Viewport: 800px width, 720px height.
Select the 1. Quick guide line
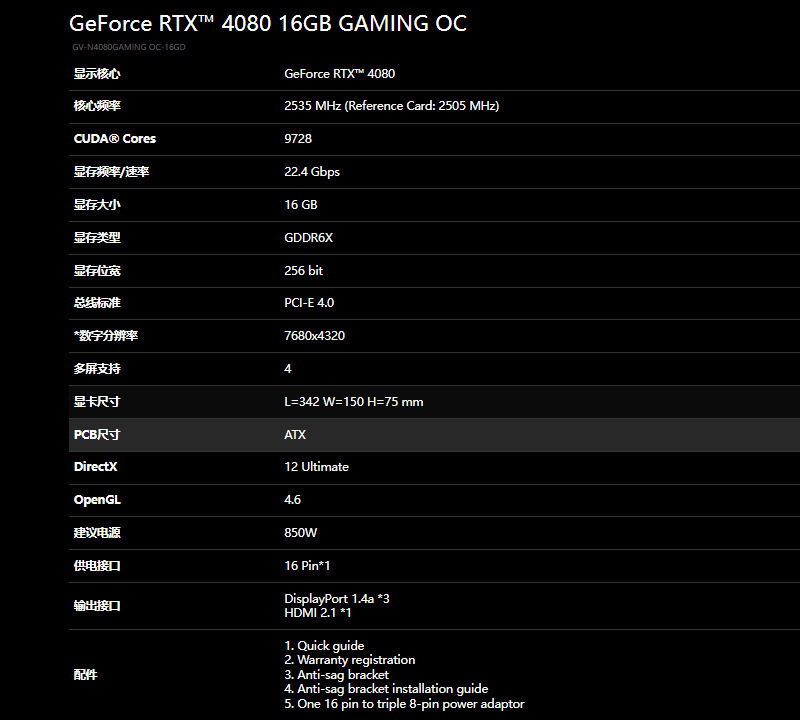(x=324, y=645)
